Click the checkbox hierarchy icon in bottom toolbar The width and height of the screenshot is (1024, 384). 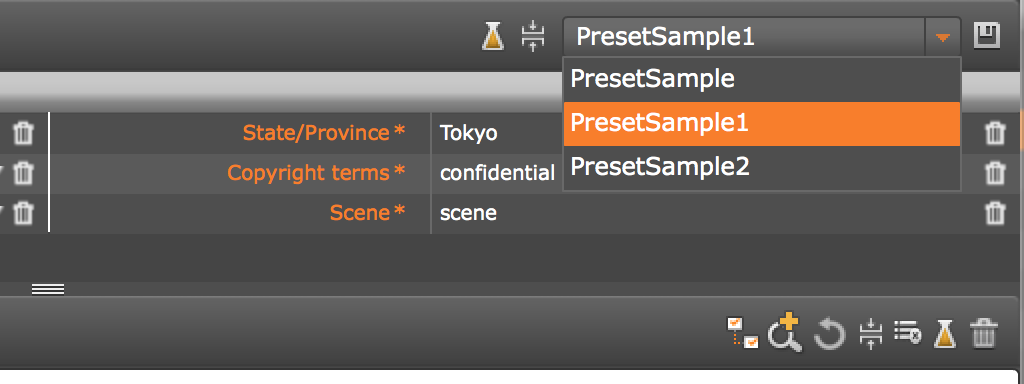click(743, 332)
